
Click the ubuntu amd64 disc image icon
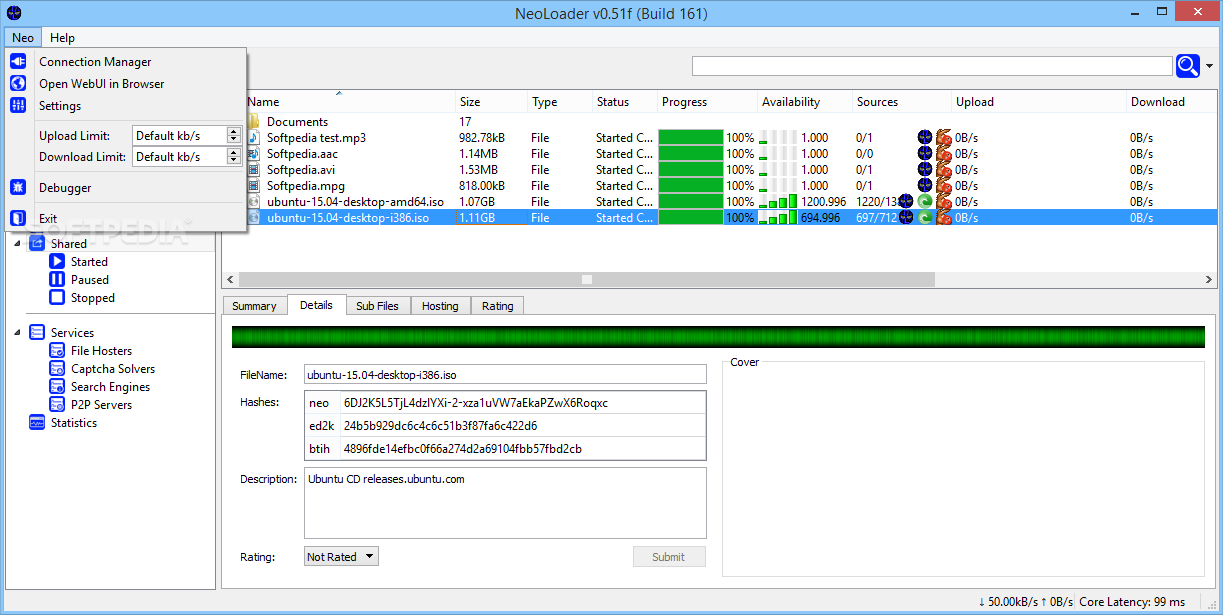254,202
